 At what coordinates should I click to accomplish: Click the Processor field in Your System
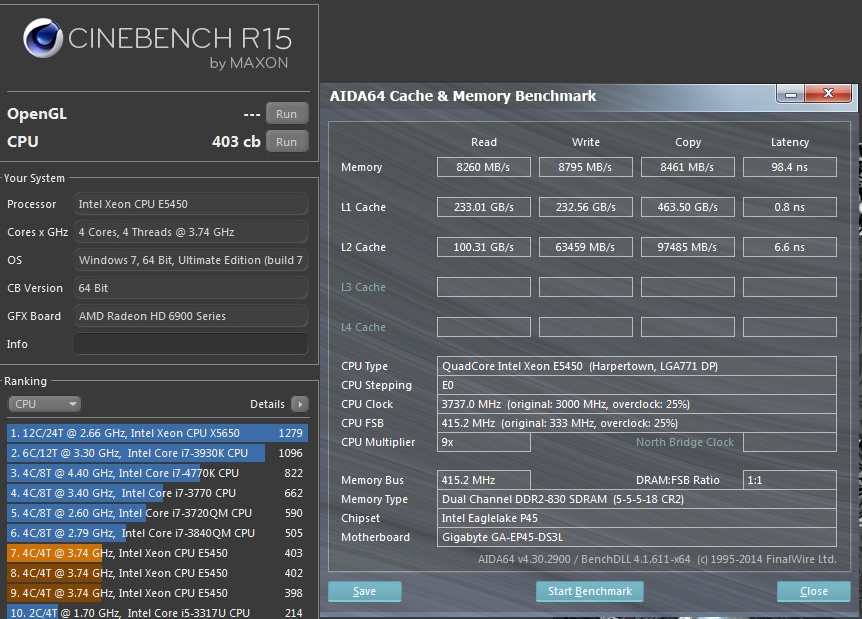(x=190, y=204)
